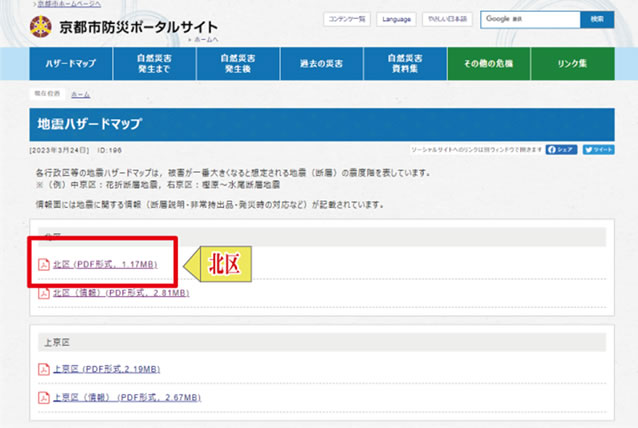
Task: Open the 京都市防災ポータルサイト title link
Action: [138, 27]
